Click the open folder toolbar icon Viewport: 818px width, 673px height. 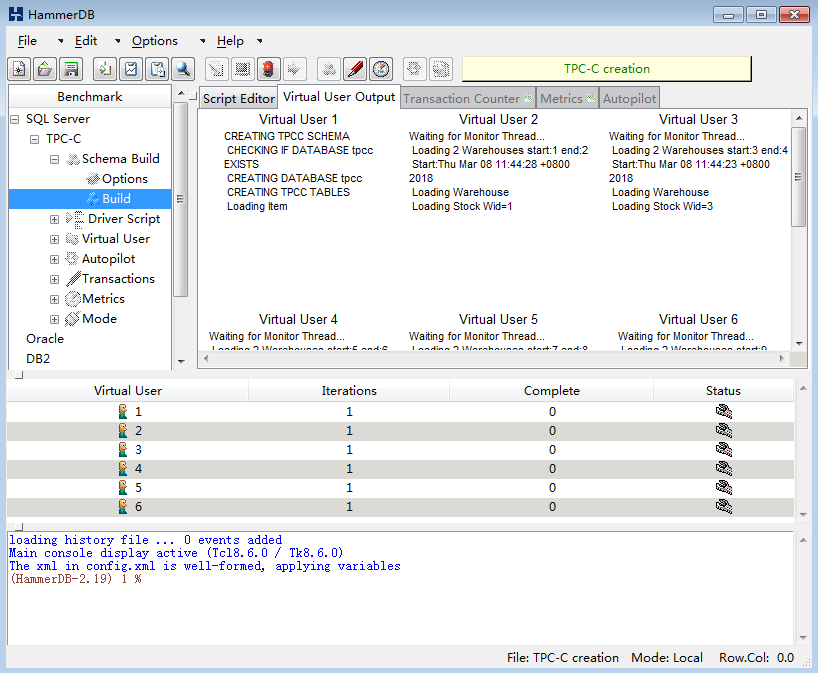click(x=45, y=69)
